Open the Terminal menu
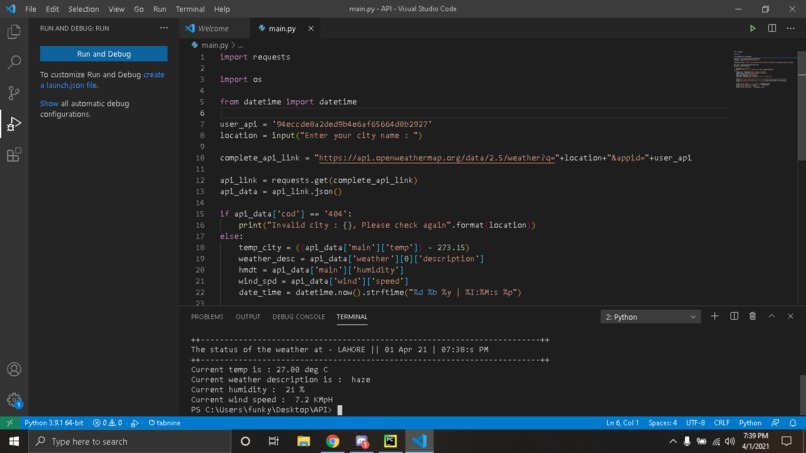This screenshot has height=453, width=806. pyautogui.click(x=190, y=9)
